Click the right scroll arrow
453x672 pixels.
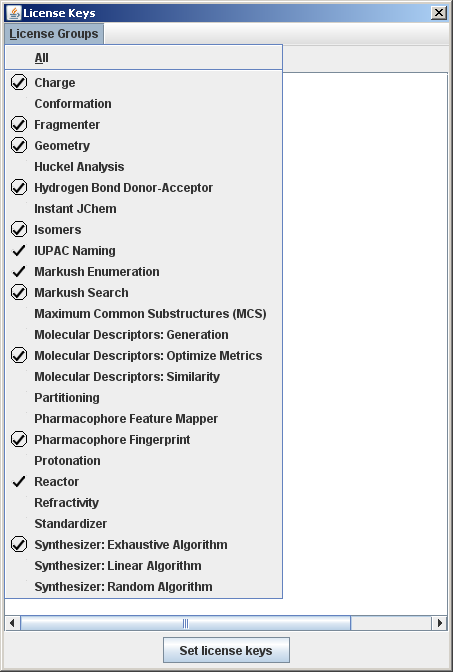click(440, 623)
